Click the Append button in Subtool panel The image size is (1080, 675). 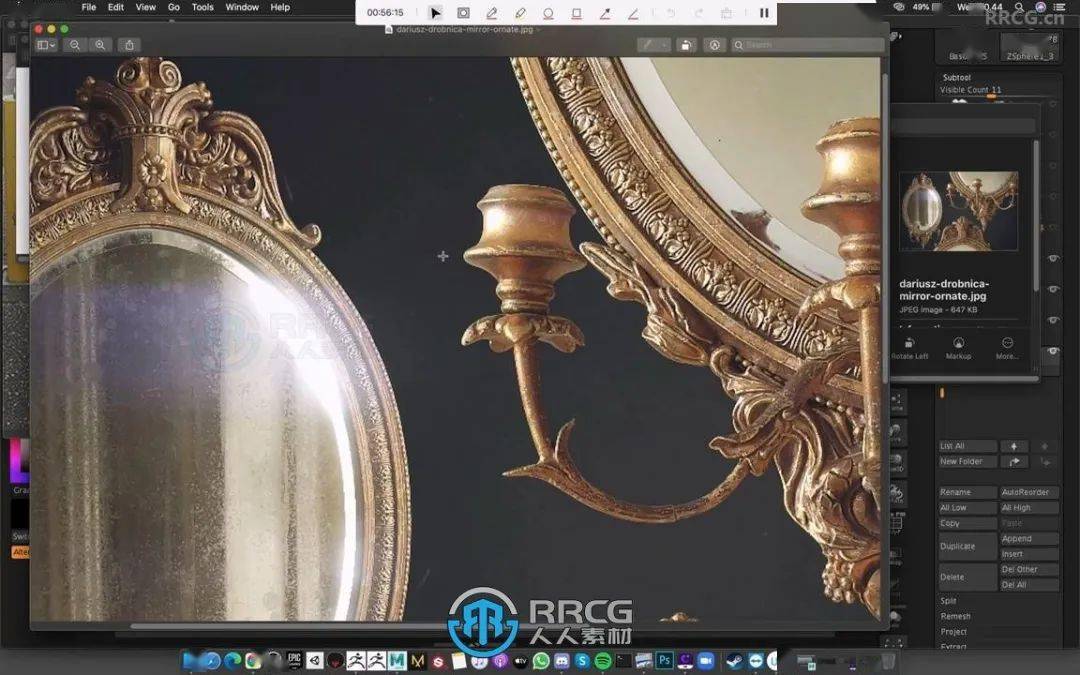(1028, 539)
